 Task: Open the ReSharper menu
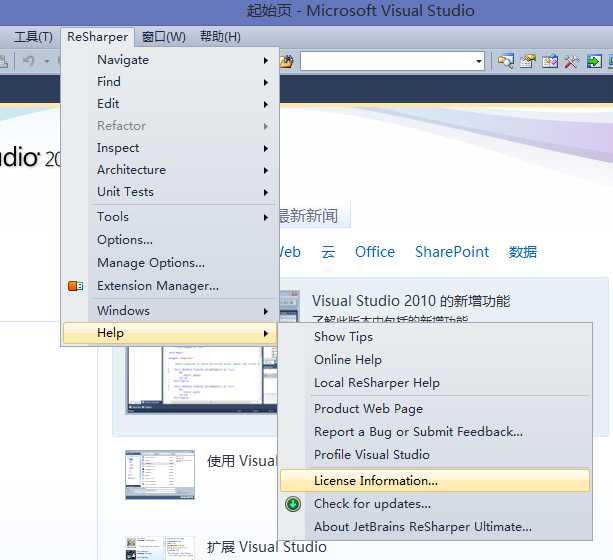(97, 37)
